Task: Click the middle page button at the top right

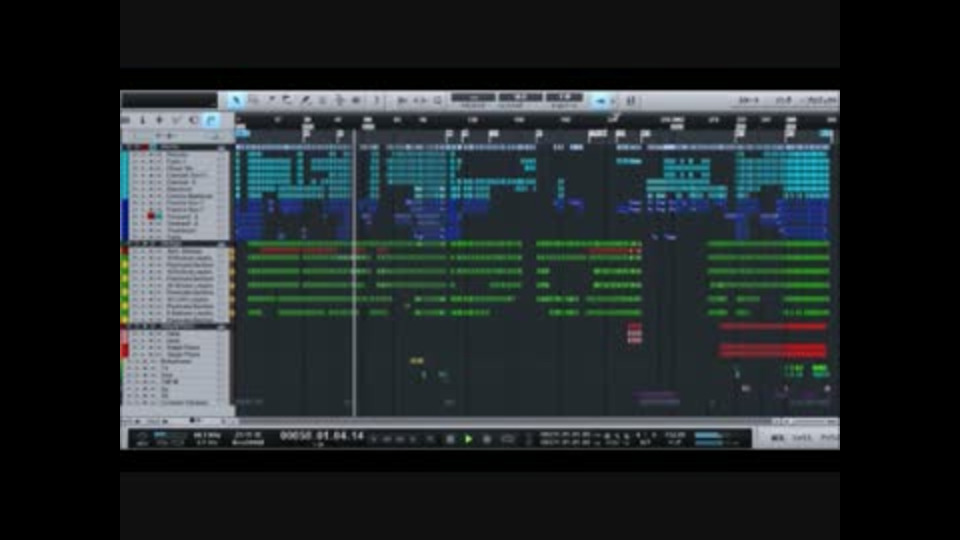Action: pyautogui.click(x=783, y=100)
